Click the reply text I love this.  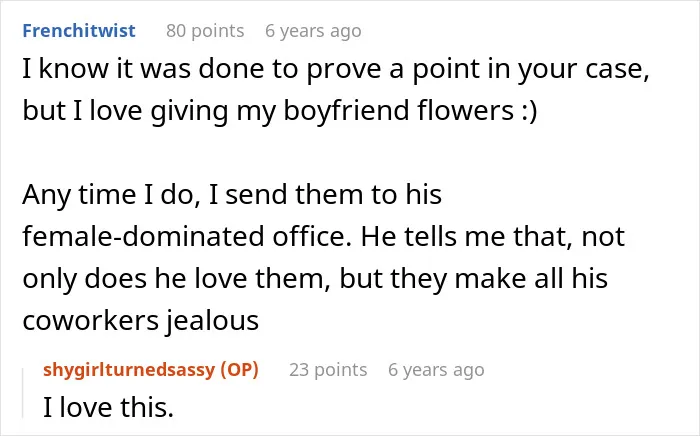pyautogui.click(x=108, y=407)
